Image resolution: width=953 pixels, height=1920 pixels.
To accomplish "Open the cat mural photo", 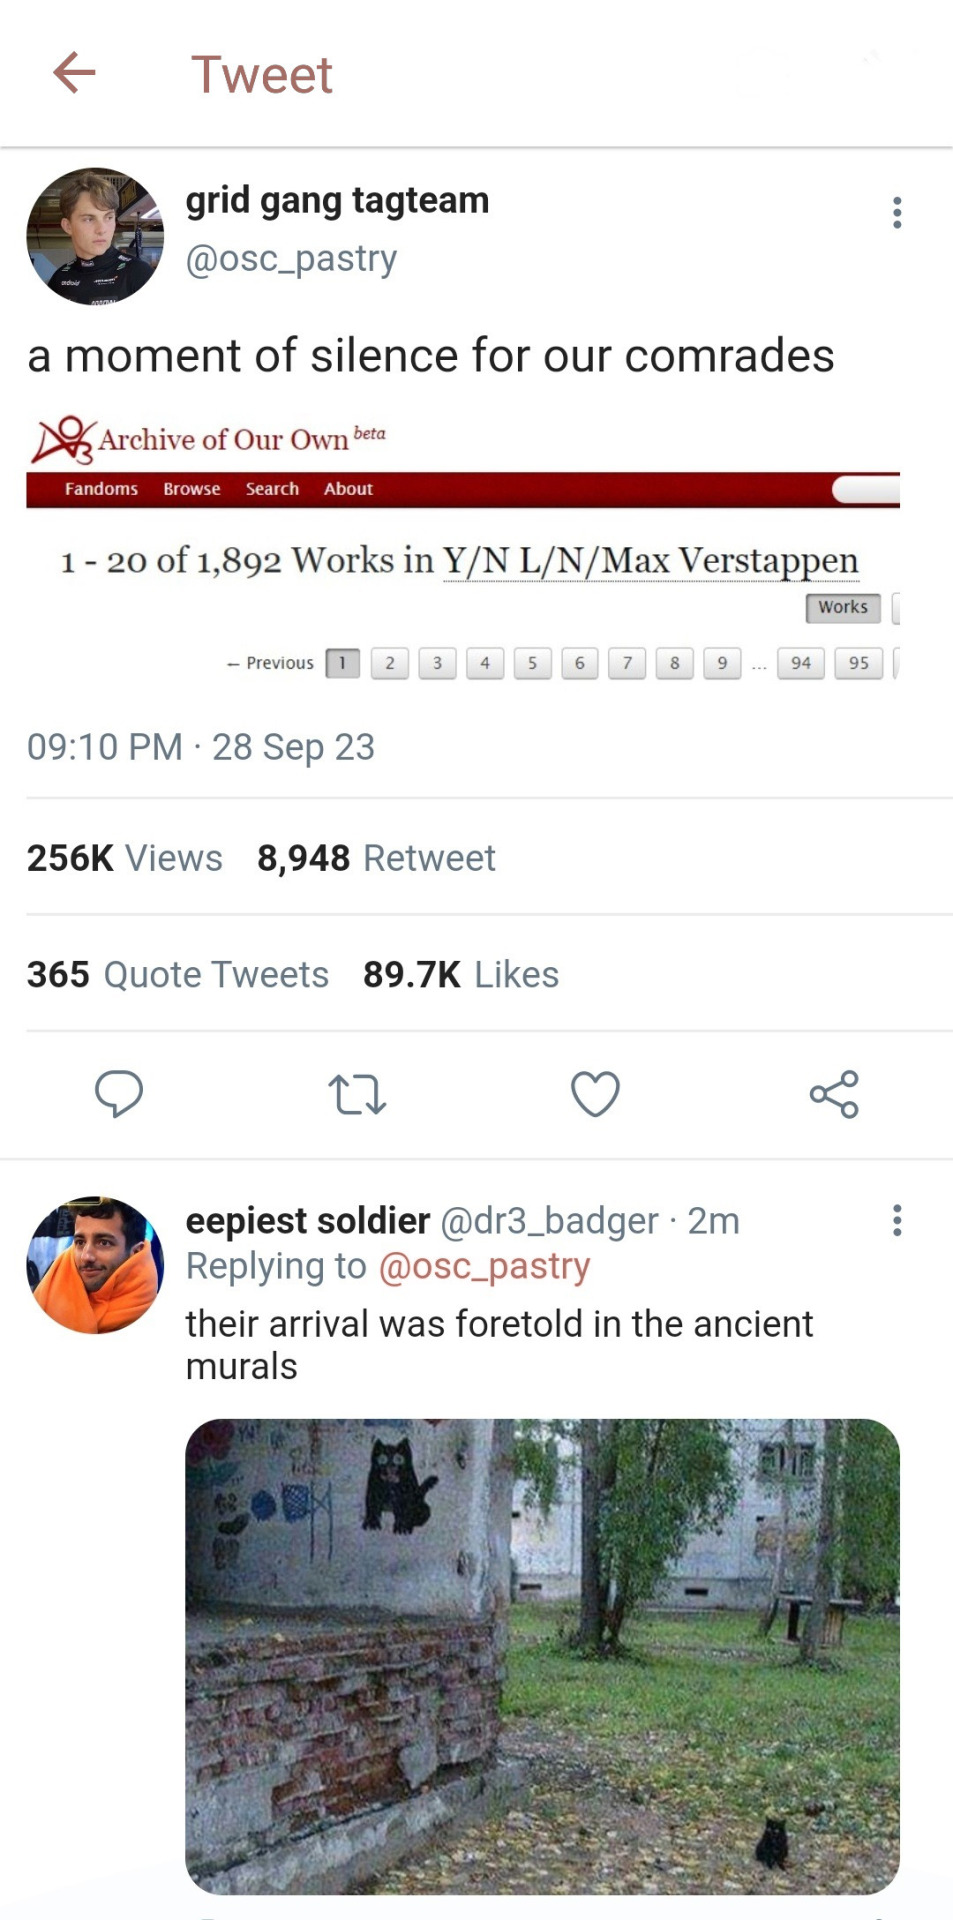I will coord(542,1656).
